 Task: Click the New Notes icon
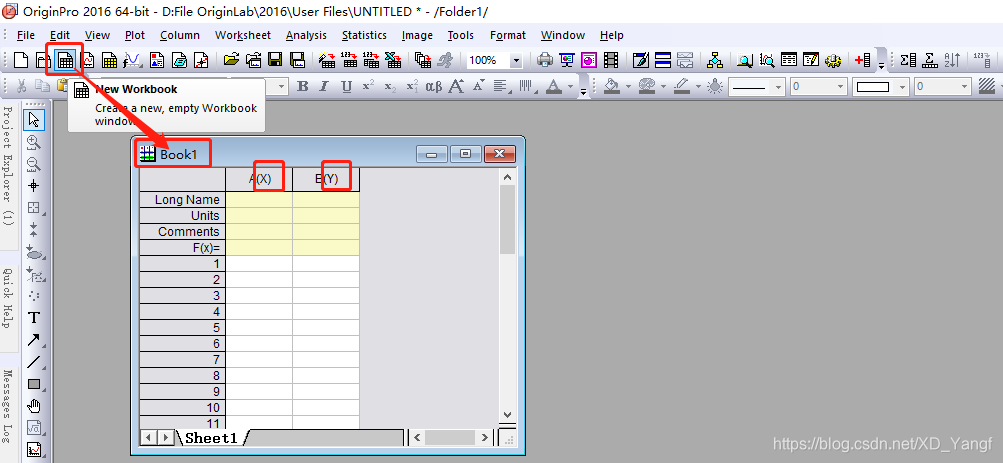point(179,61)
